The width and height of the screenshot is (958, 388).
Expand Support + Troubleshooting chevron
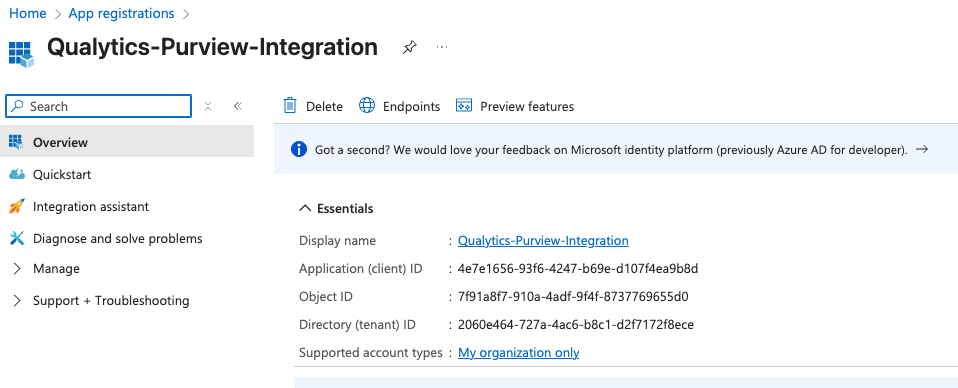17,301
